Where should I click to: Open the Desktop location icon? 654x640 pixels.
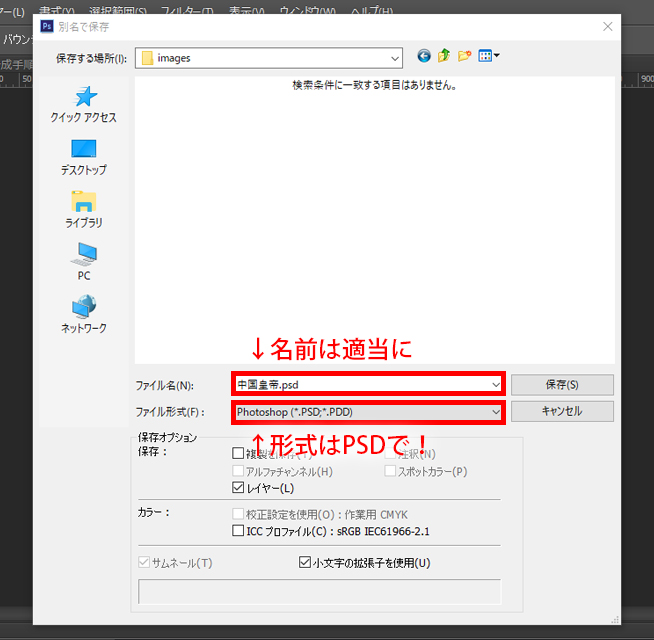(84, 149)
